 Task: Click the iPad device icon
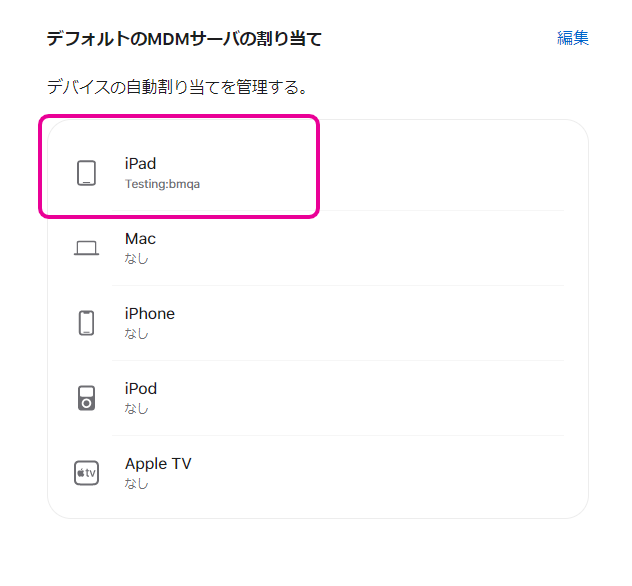[x=87, y=173]
